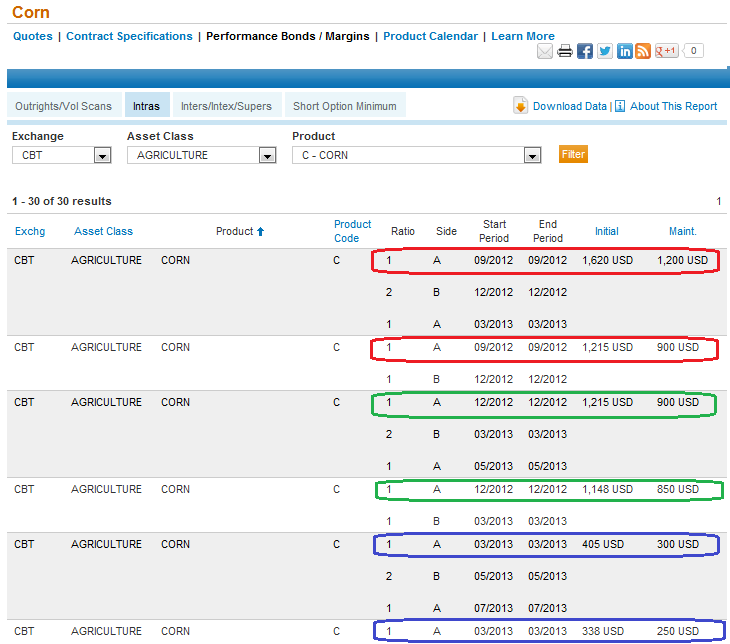Click the Google +1 button
The height and width of the screenshot is (644, 730).
(667, 51)
